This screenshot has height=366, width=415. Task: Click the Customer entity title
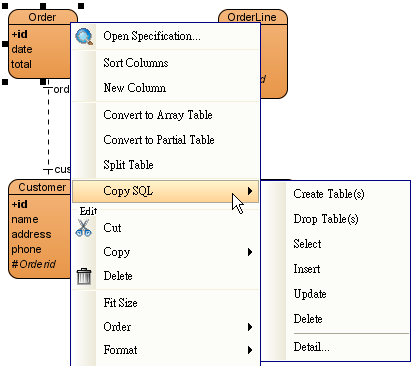point(42,187)
